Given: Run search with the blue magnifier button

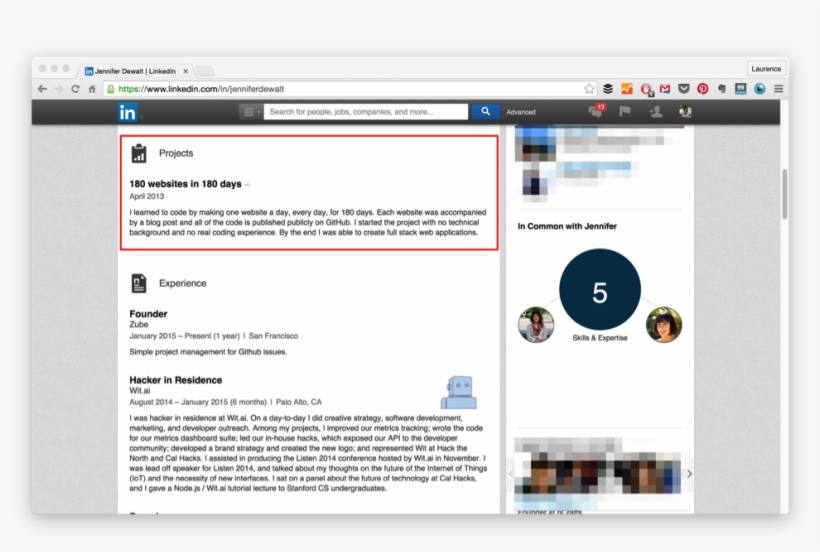Looking at the screenshot, I should point(485,111).
